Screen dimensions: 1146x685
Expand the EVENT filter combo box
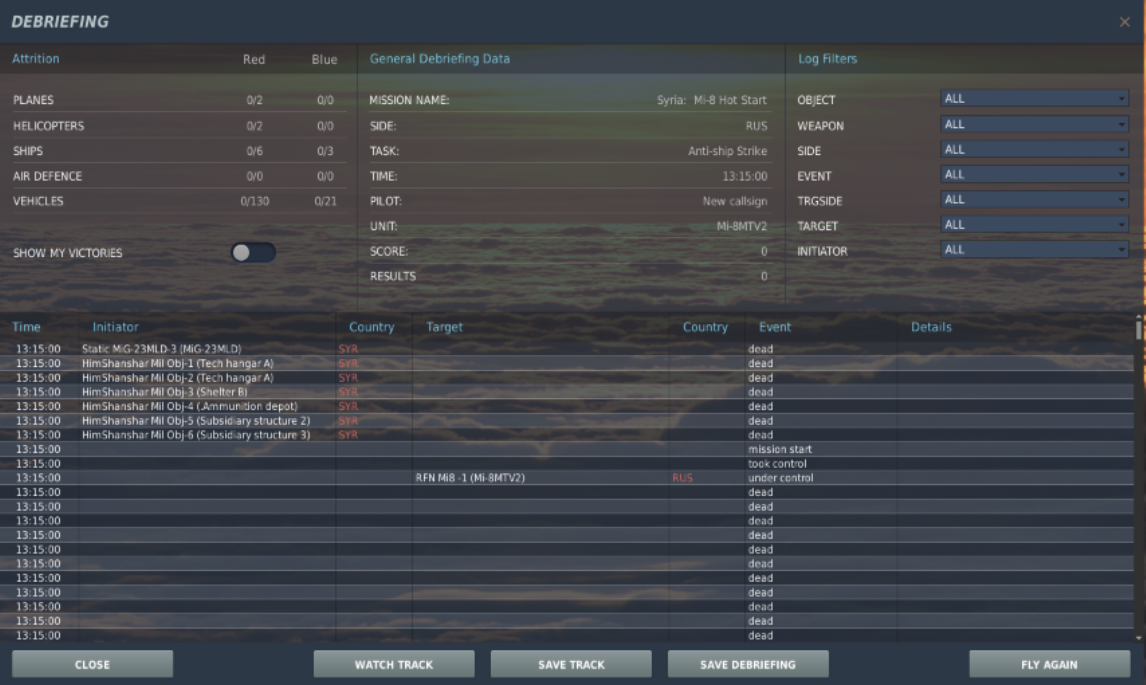coord(1034,174)
